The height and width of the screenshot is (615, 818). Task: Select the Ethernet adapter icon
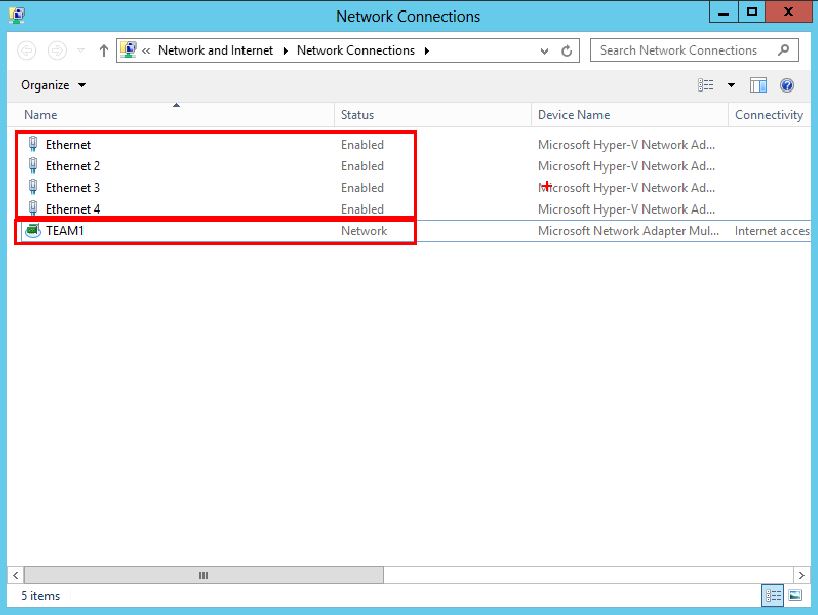[33, 144]
